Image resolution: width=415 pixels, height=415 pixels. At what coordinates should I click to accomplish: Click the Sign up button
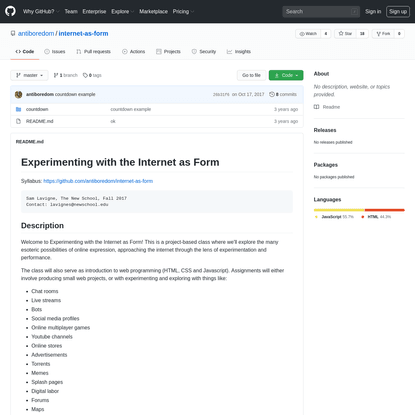tap(398, 11)
